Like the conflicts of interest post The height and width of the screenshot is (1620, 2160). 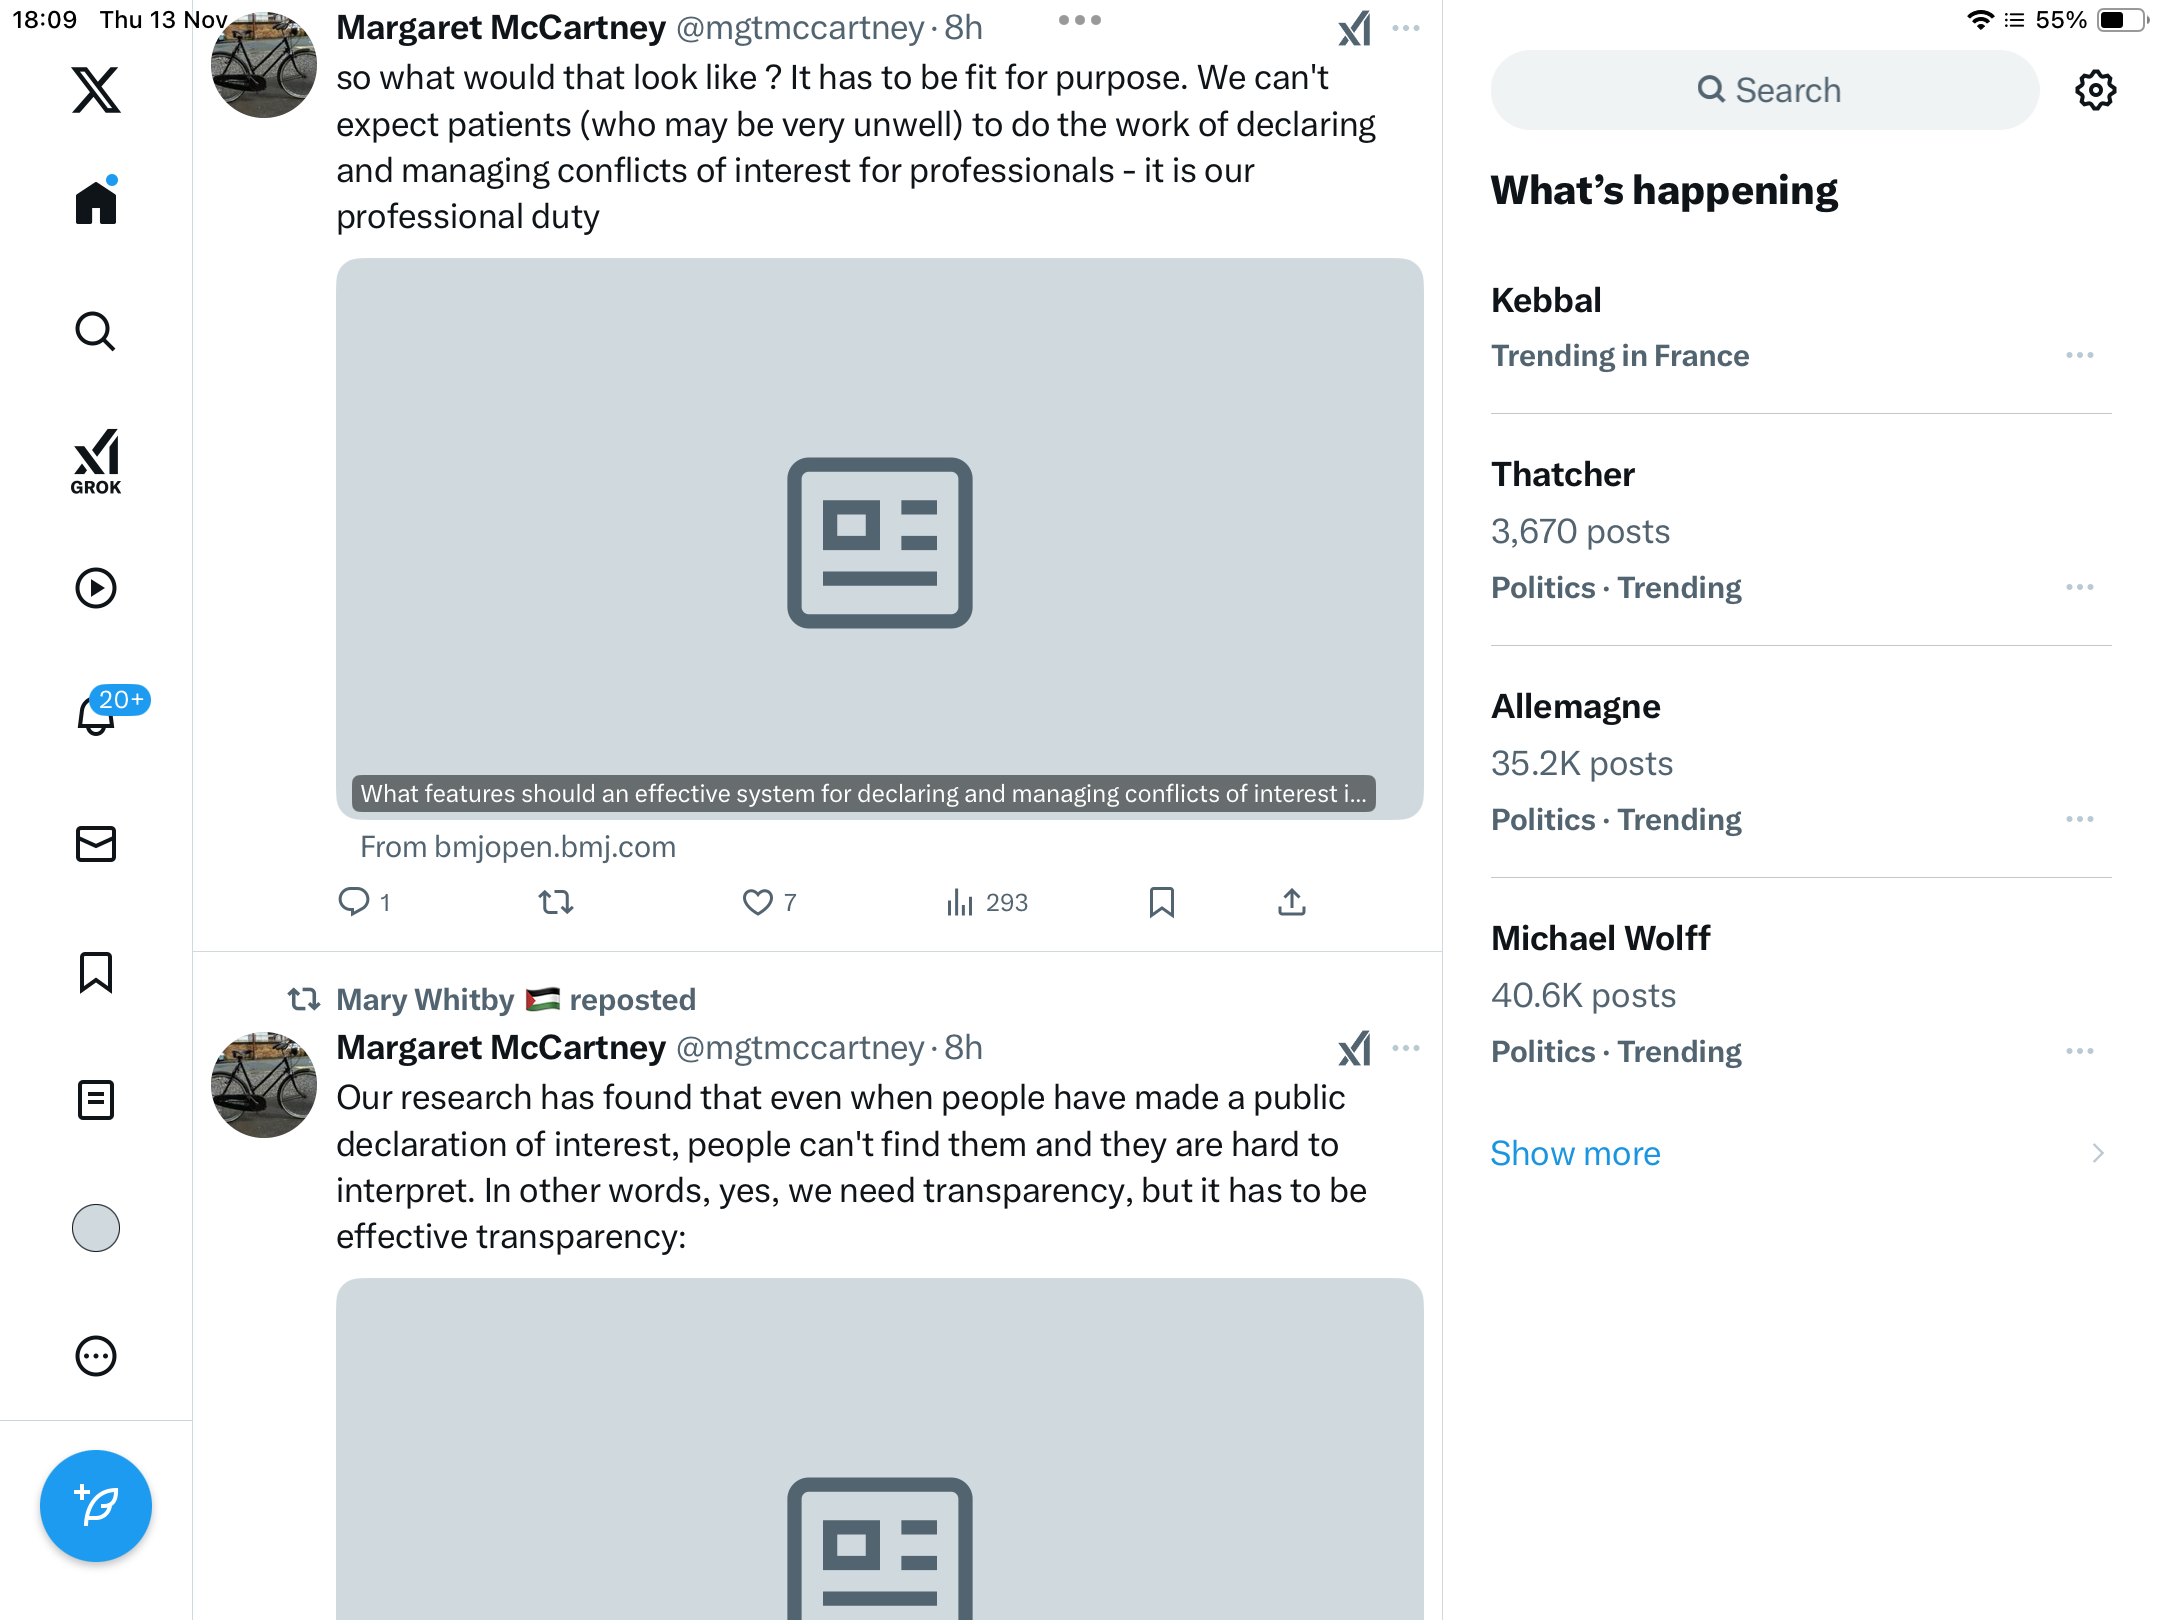coord(758,902)
